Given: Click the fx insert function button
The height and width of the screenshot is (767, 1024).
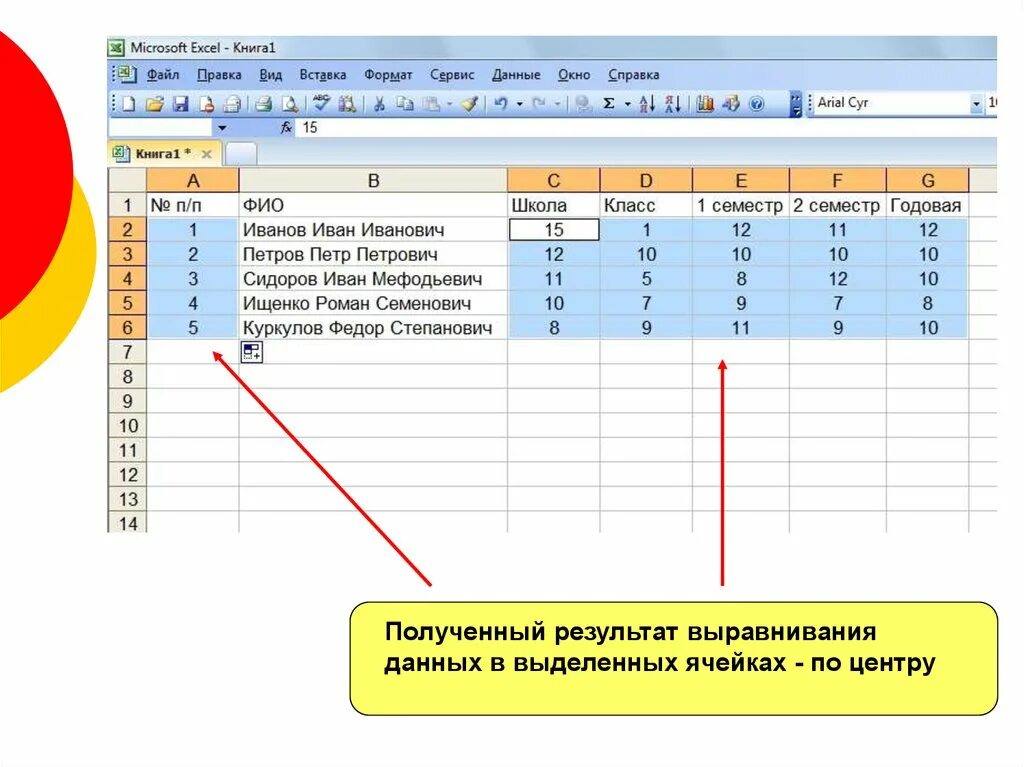Looking at the screenshot, I should (x=286, y=128).
